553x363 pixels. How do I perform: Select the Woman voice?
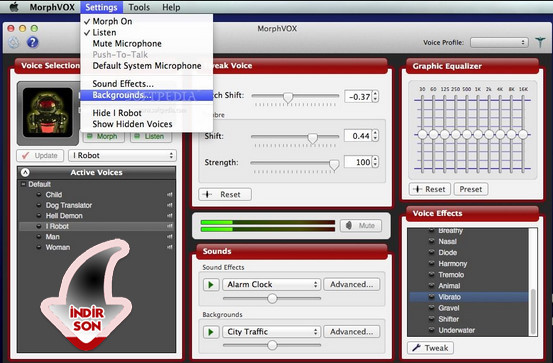click(57, 247)
